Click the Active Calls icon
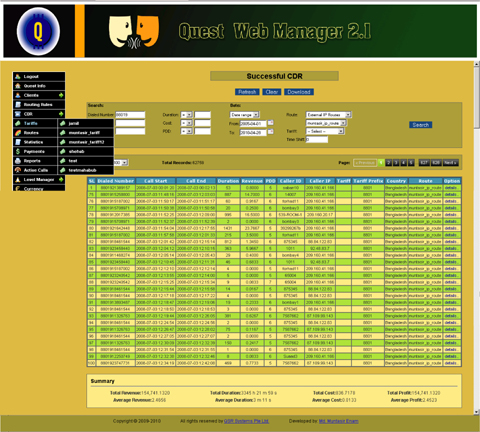 18,170
